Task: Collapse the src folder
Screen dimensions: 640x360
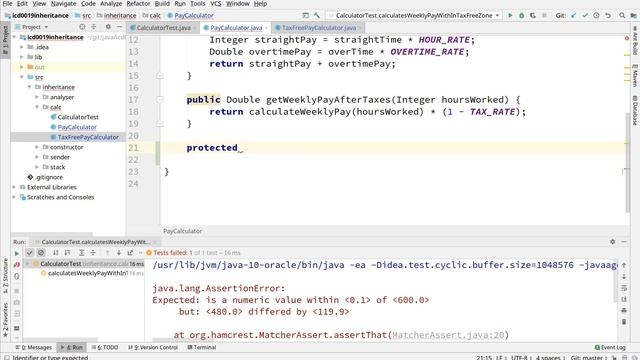Action: (22, 77)
